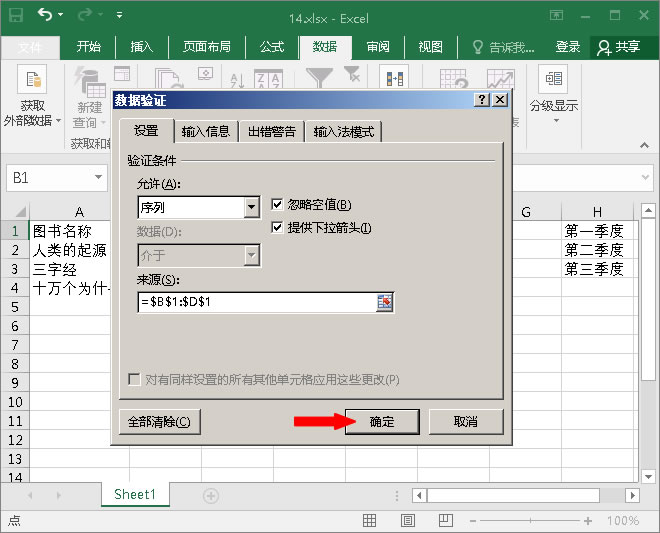Open the Input Message (输入信息) tab
Screen dimensions: 660x533
point(206,132)
